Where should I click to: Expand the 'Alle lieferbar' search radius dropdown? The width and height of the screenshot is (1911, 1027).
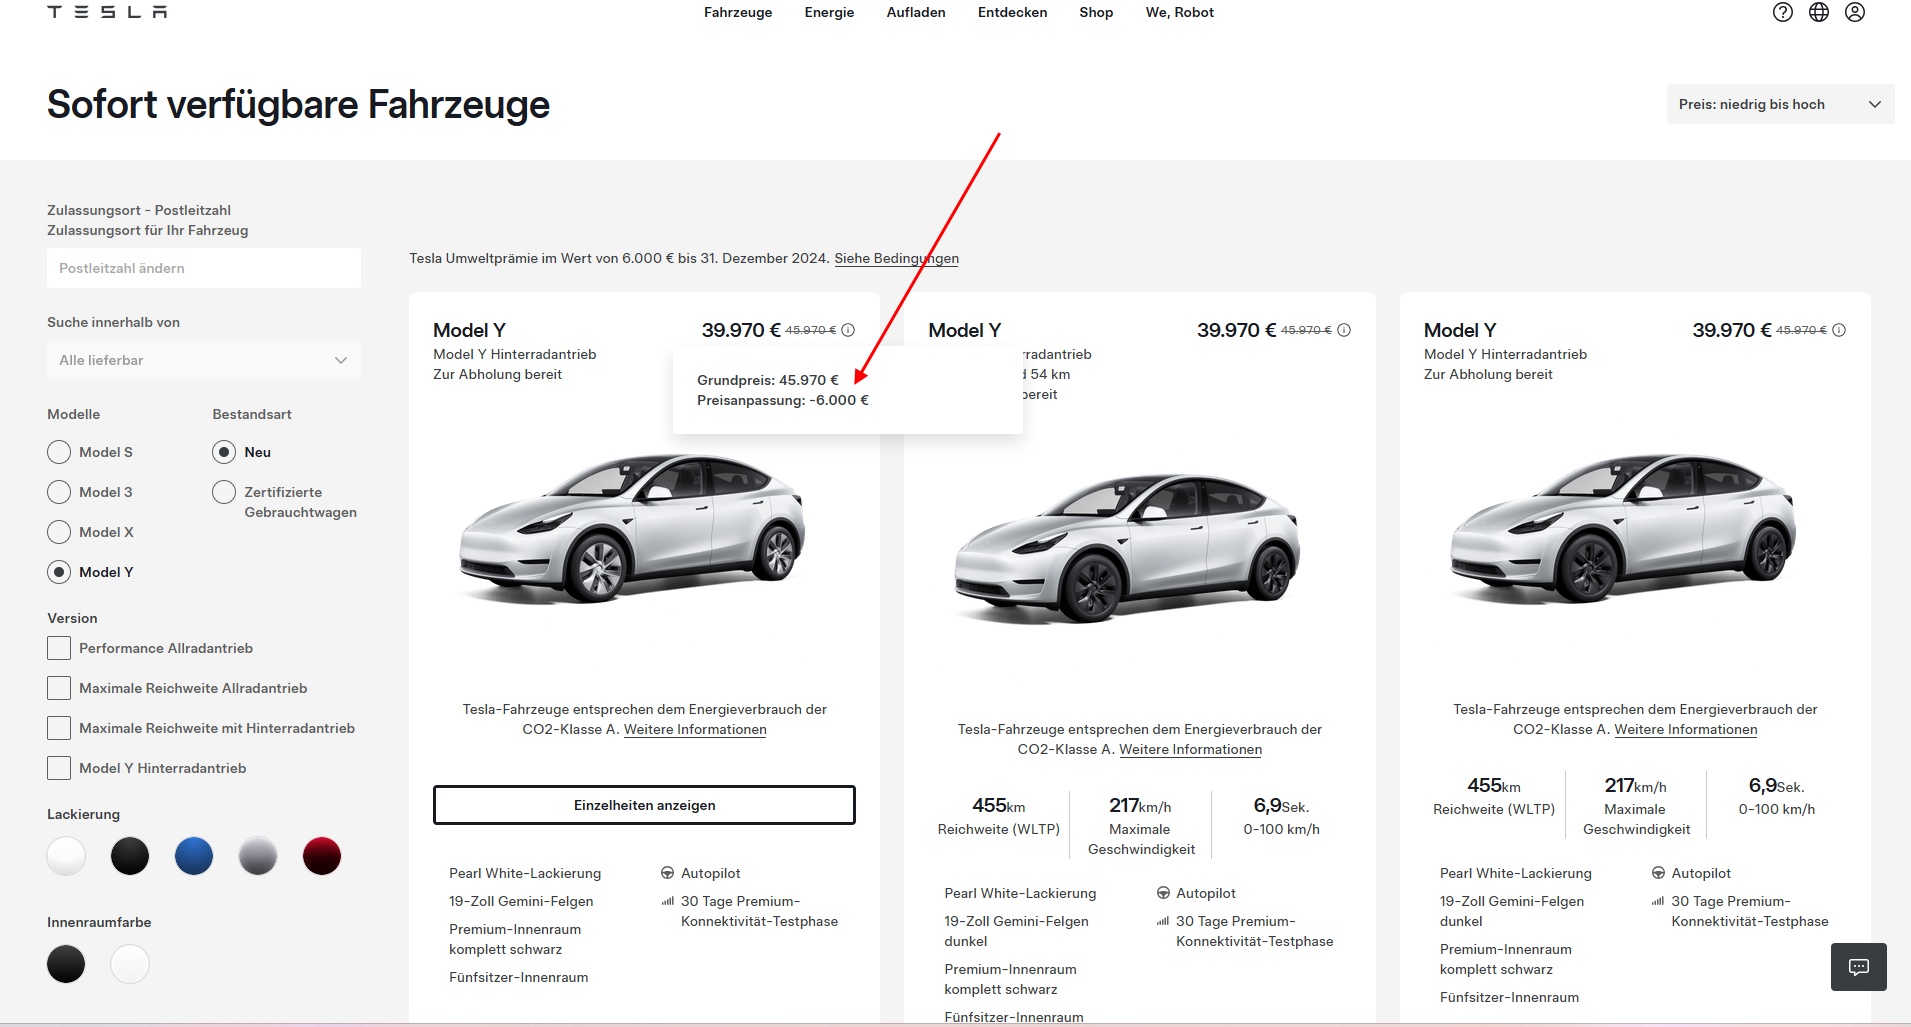[x=204, y=360]
